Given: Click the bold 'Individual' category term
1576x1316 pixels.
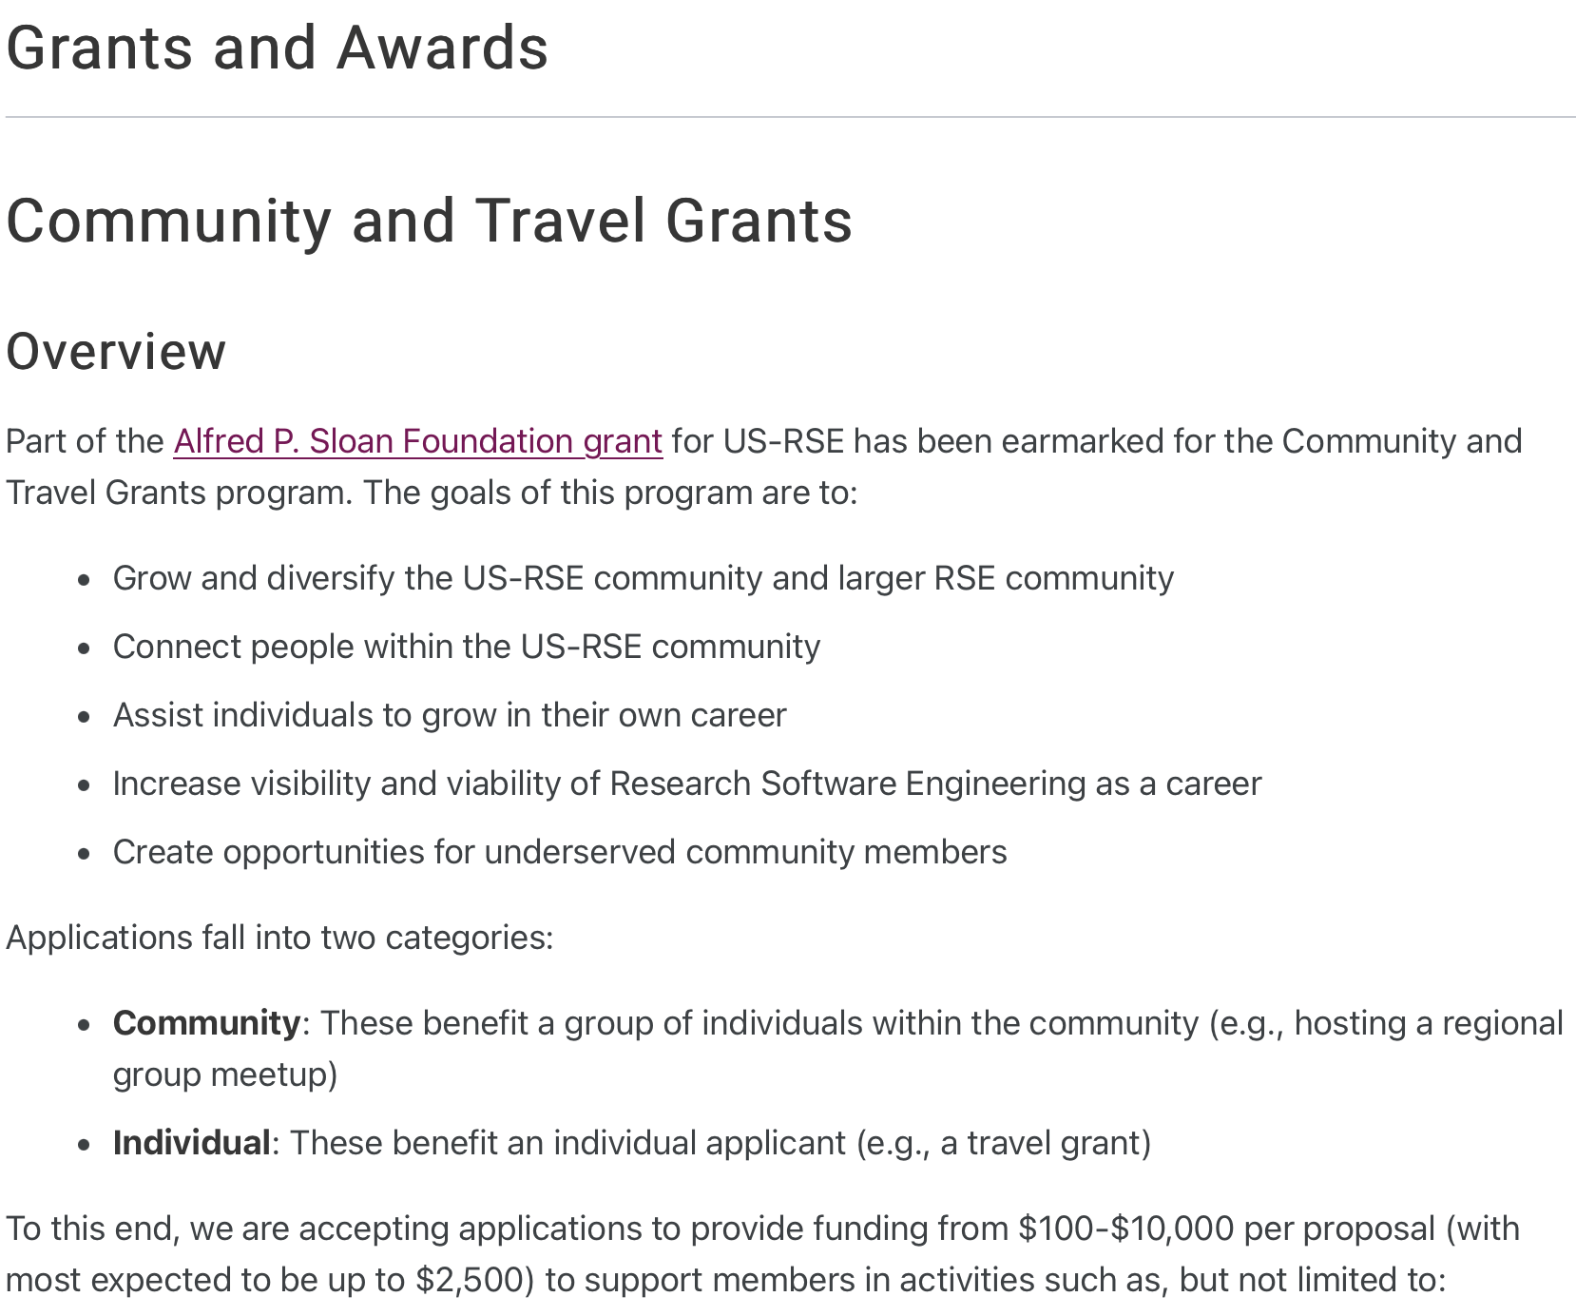Looking at the screenshot, I should coord(191,1143).
